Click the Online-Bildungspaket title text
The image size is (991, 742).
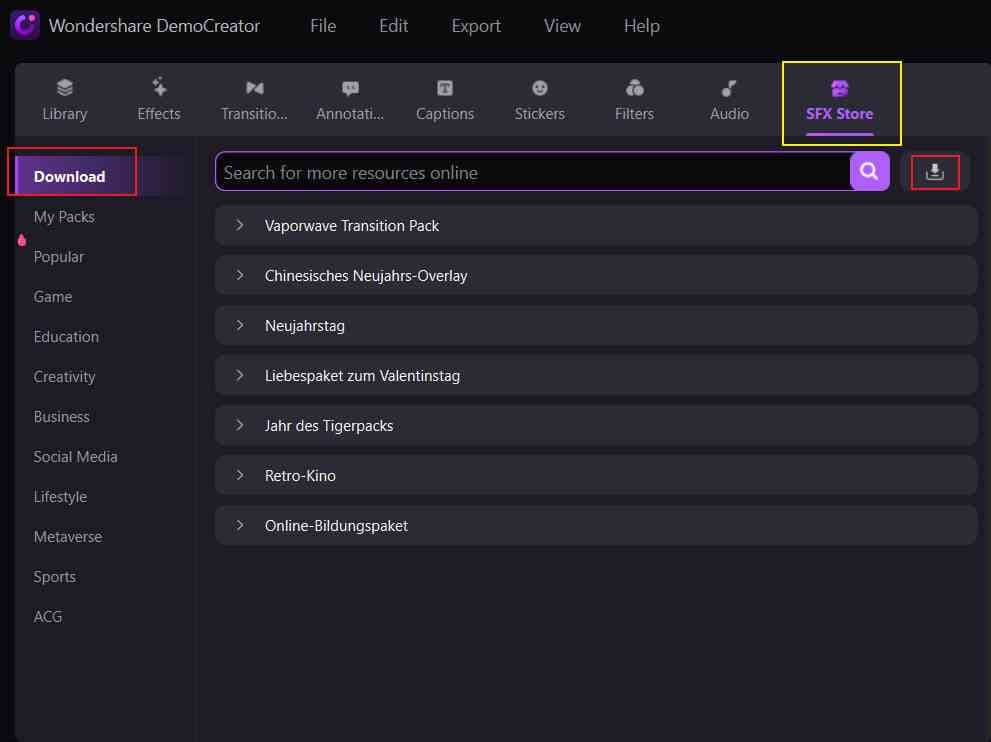(336, 525)
